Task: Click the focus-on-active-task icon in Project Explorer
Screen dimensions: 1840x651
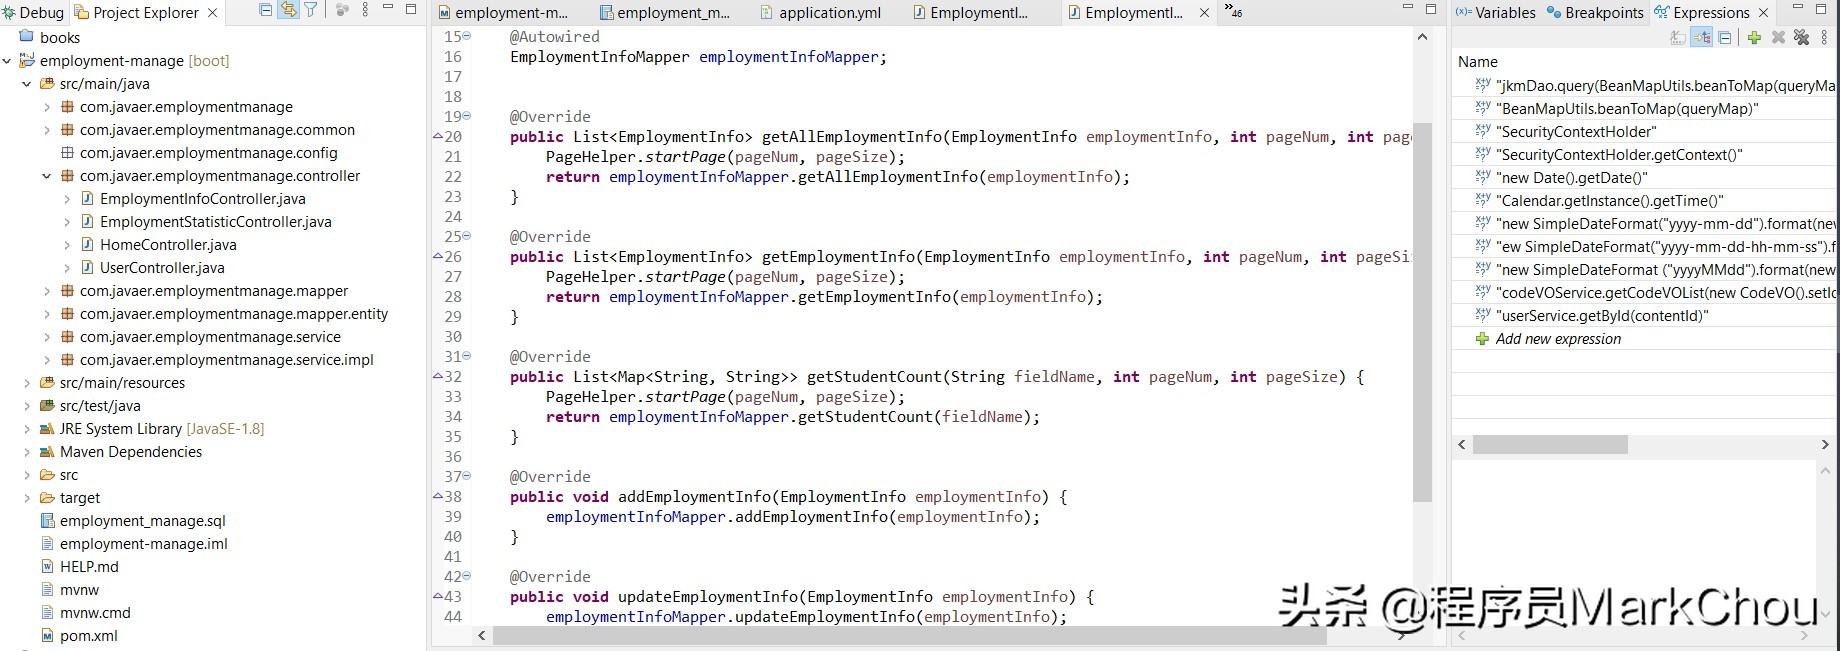Action: [x=342, y=10]
